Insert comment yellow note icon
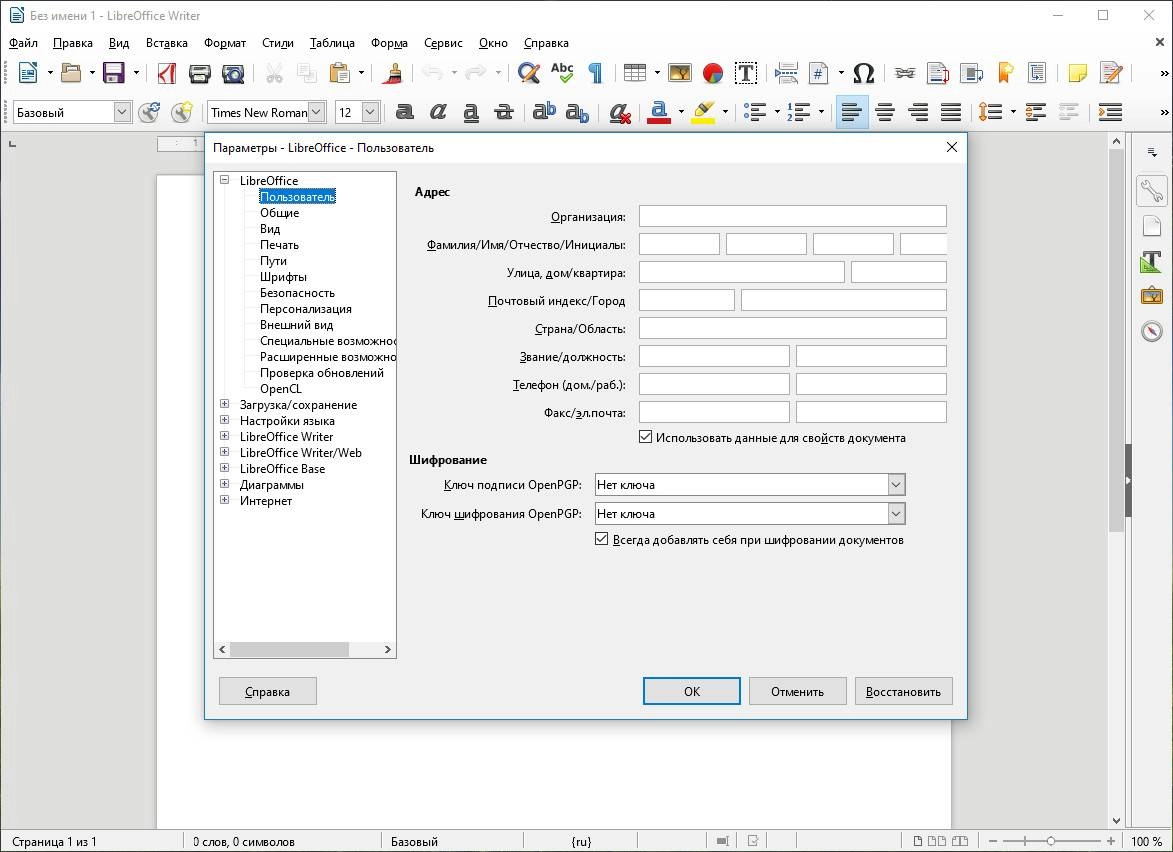The width and height of the screenshot is (1173, 852). pos(1077,73)
